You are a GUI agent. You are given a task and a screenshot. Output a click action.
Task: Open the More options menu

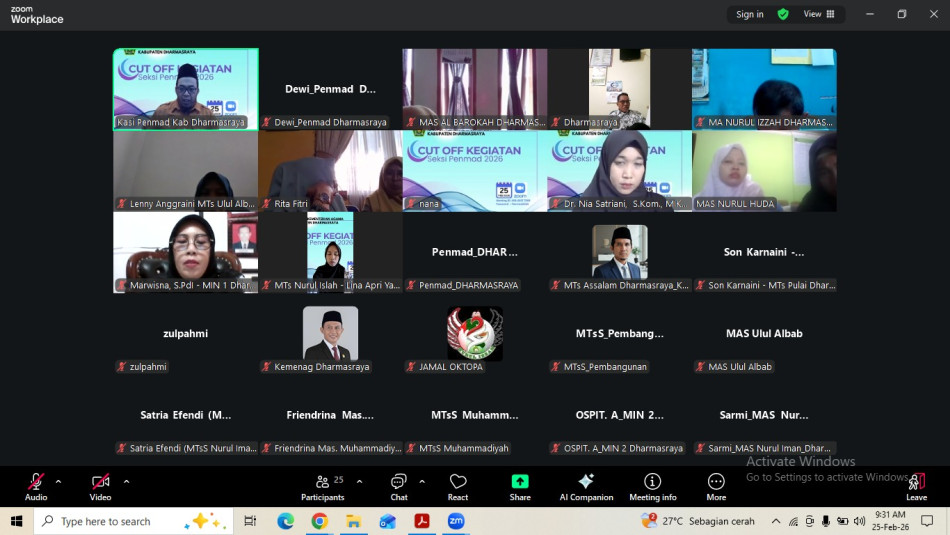(x=716, y=487)
